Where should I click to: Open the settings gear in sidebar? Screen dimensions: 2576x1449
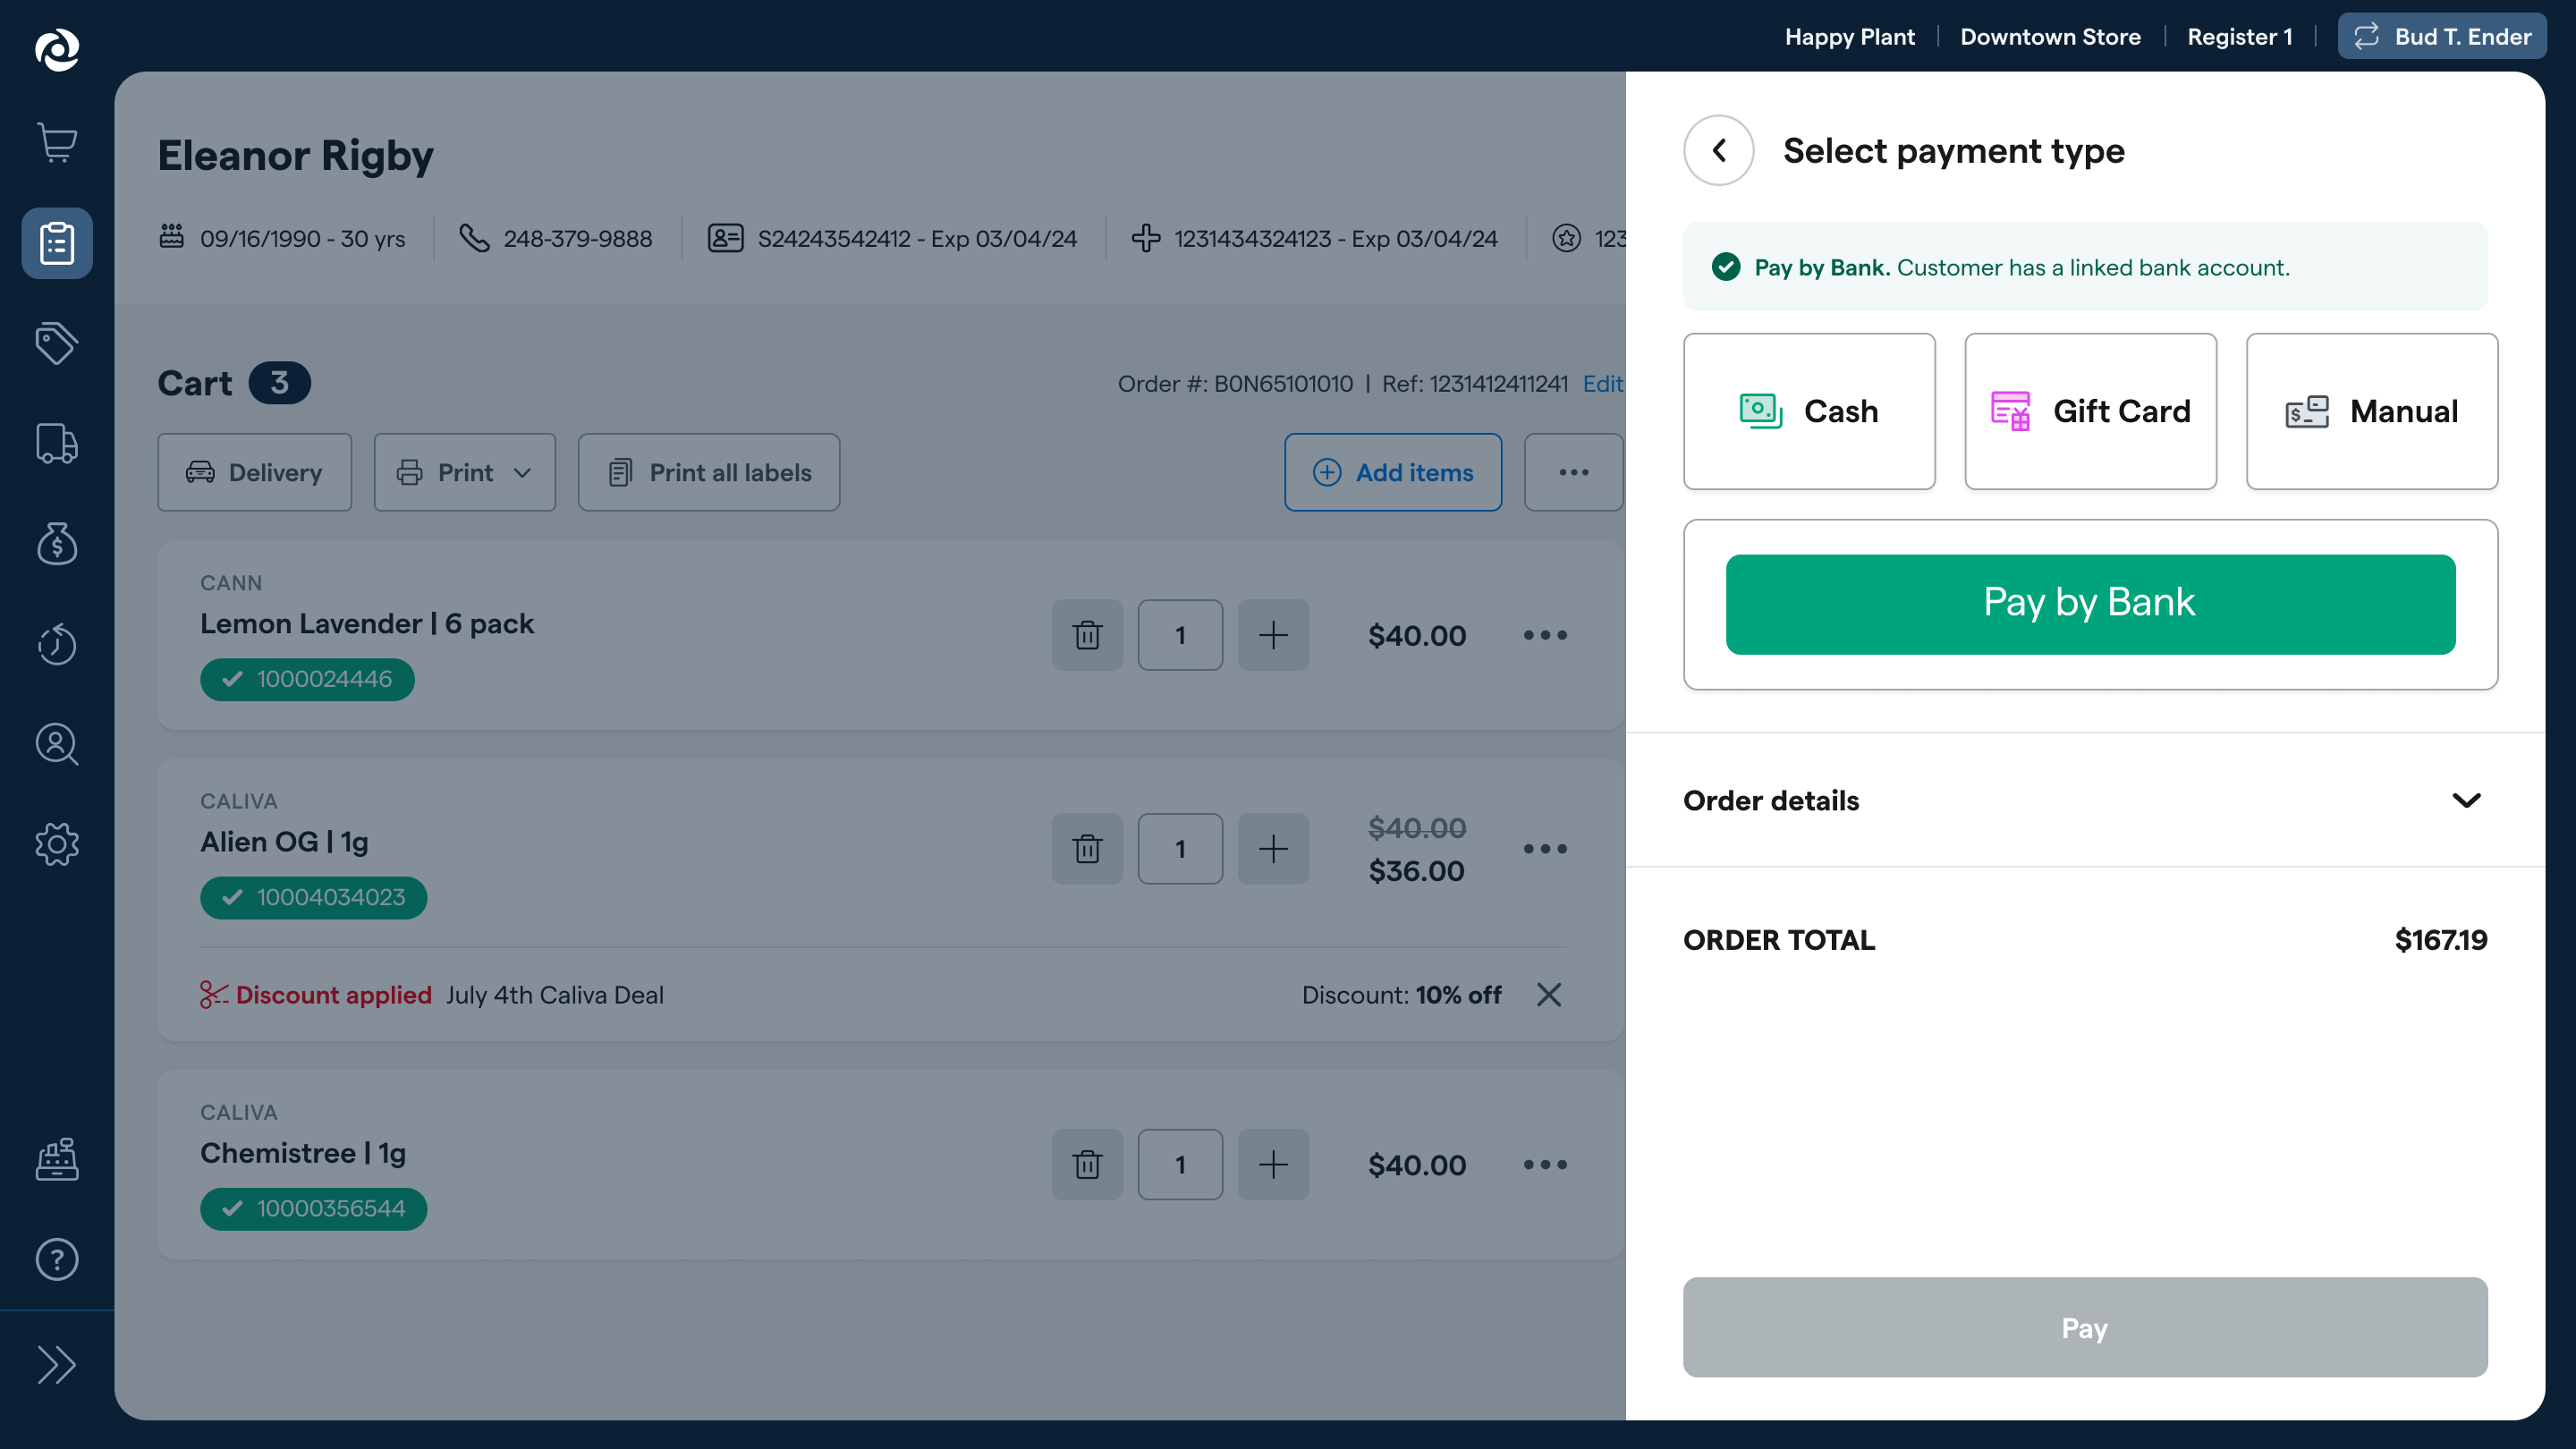point(57,844)
